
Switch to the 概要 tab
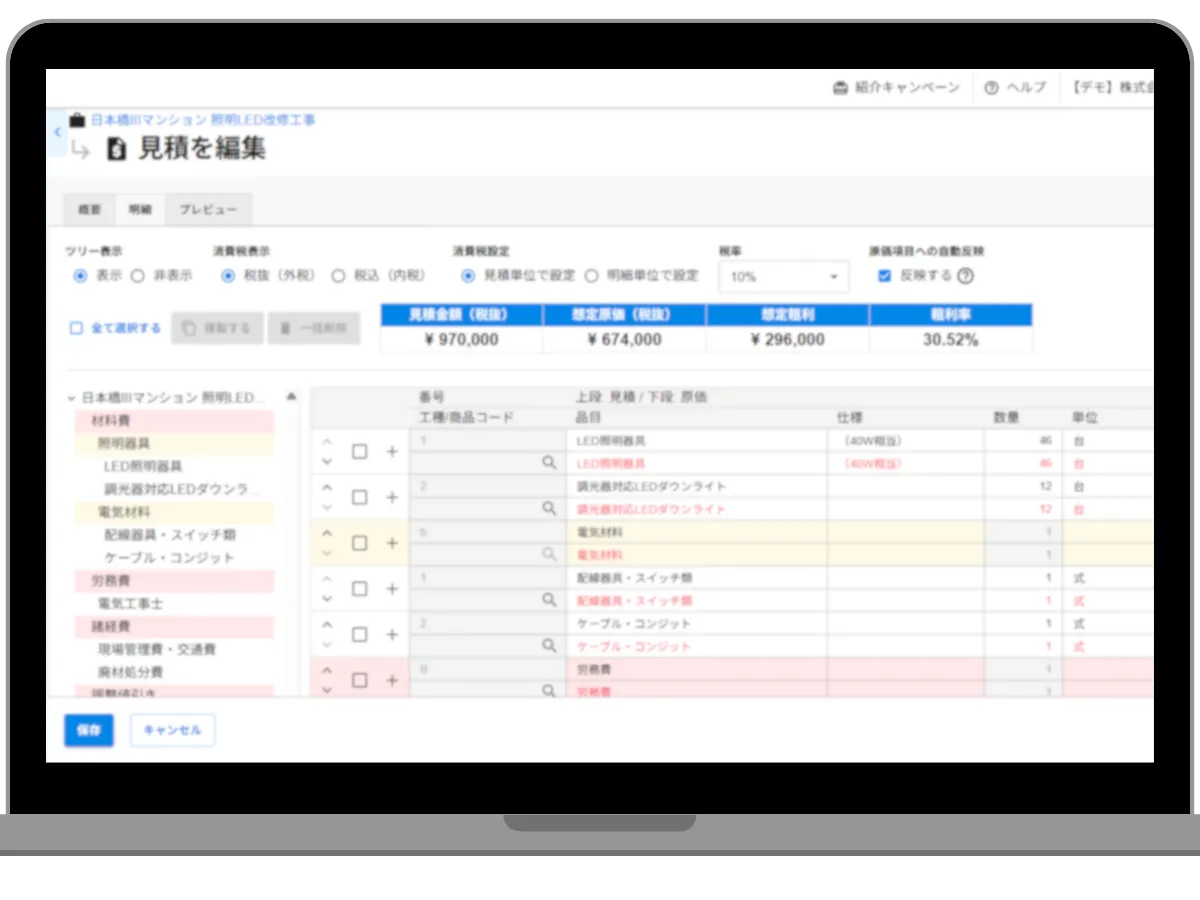click(90, 210)
